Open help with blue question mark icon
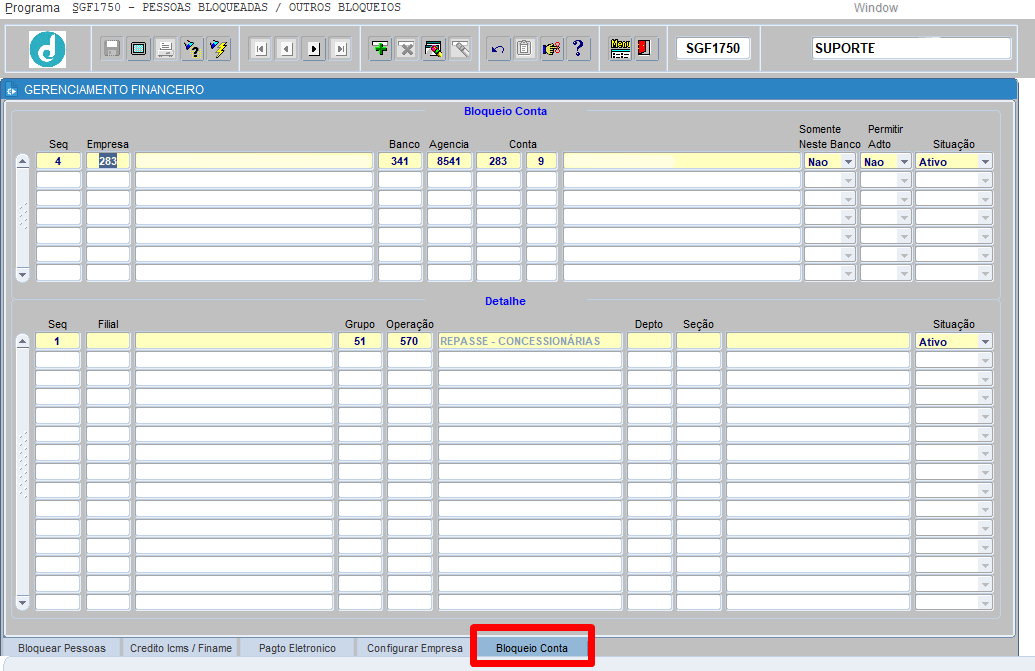This screenshot has height=671, width=1035. click(x=579, y=48)
